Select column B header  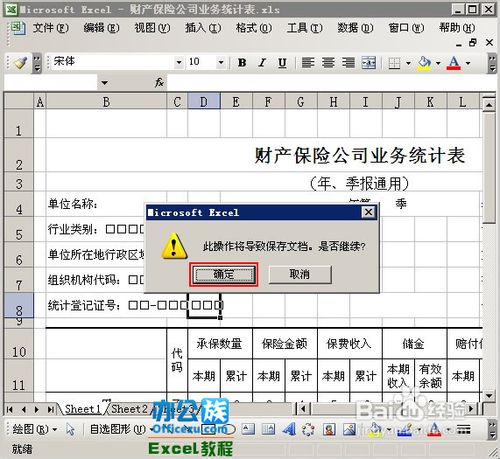106,101
